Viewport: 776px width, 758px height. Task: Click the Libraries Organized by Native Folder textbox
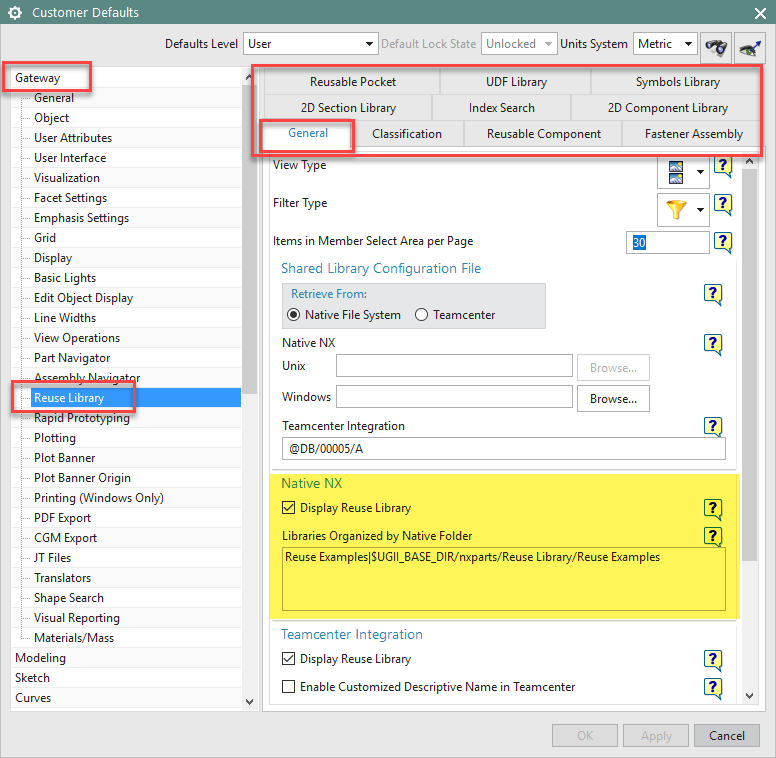click(504, 579)
